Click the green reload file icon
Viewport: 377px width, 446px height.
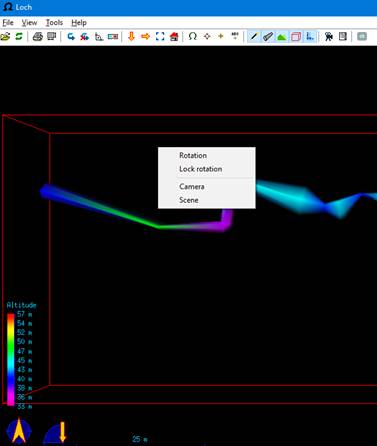tap(19, 36)
